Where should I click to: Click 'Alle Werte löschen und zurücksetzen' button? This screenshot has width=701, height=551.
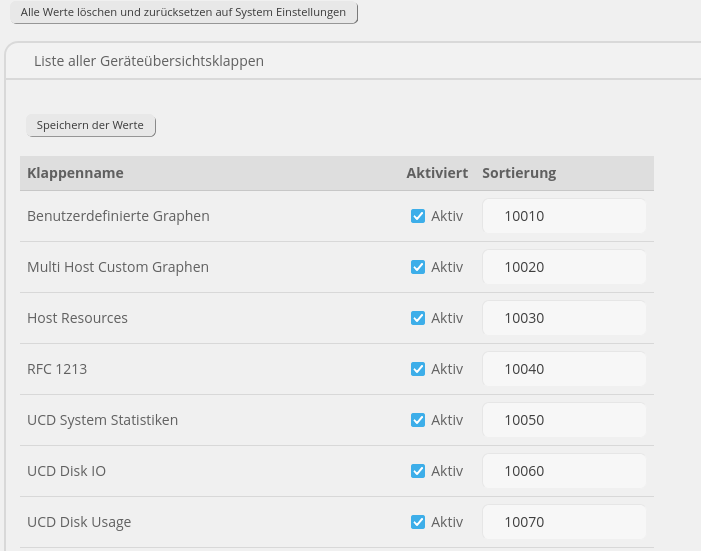(183, 12)
